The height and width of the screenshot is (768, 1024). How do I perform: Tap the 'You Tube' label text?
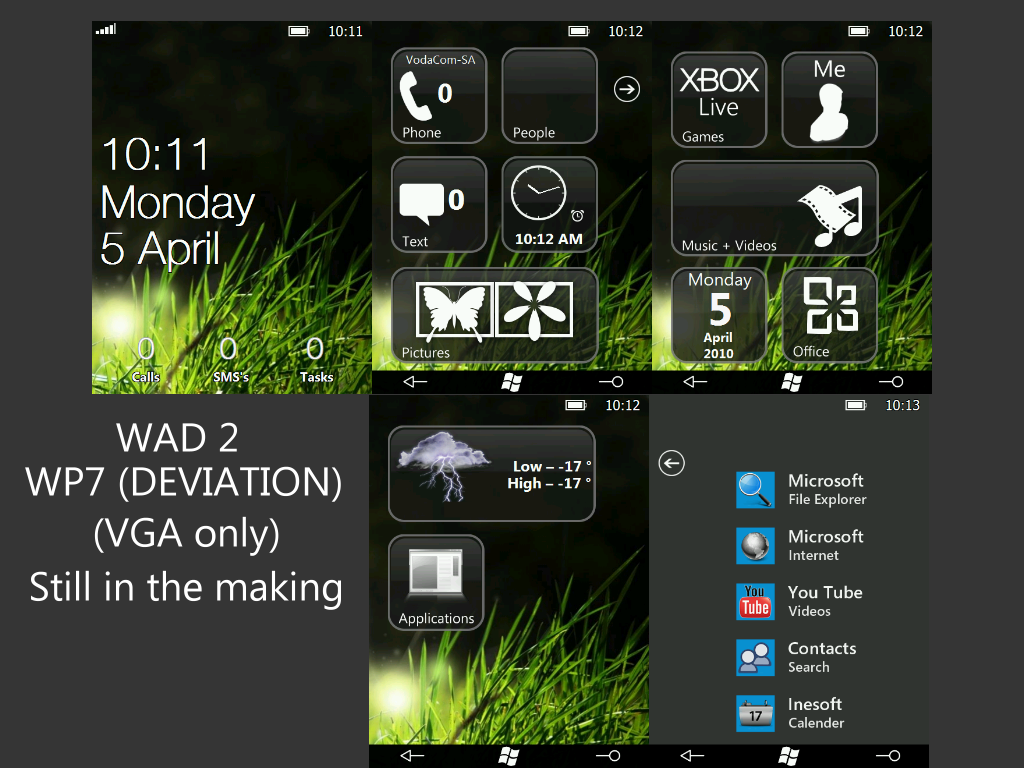coord(825,592)
